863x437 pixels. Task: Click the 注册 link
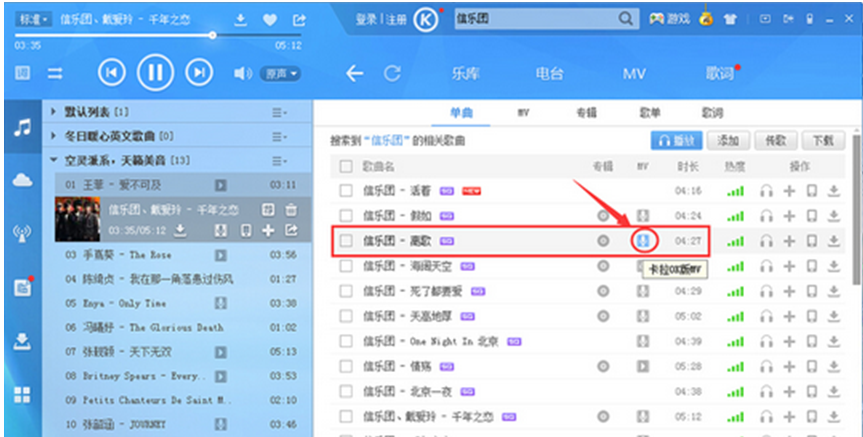click(x=395, y=20)
